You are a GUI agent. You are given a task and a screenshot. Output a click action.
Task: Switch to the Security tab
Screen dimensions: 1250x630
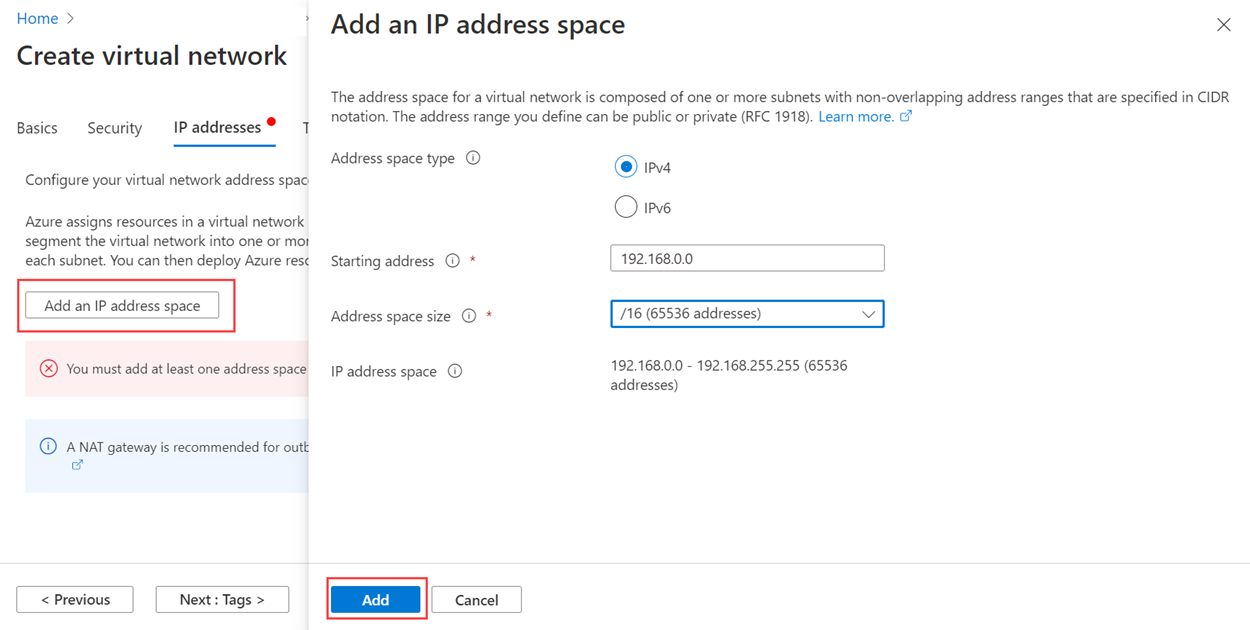pyautogui.click(x=115, y=128)
